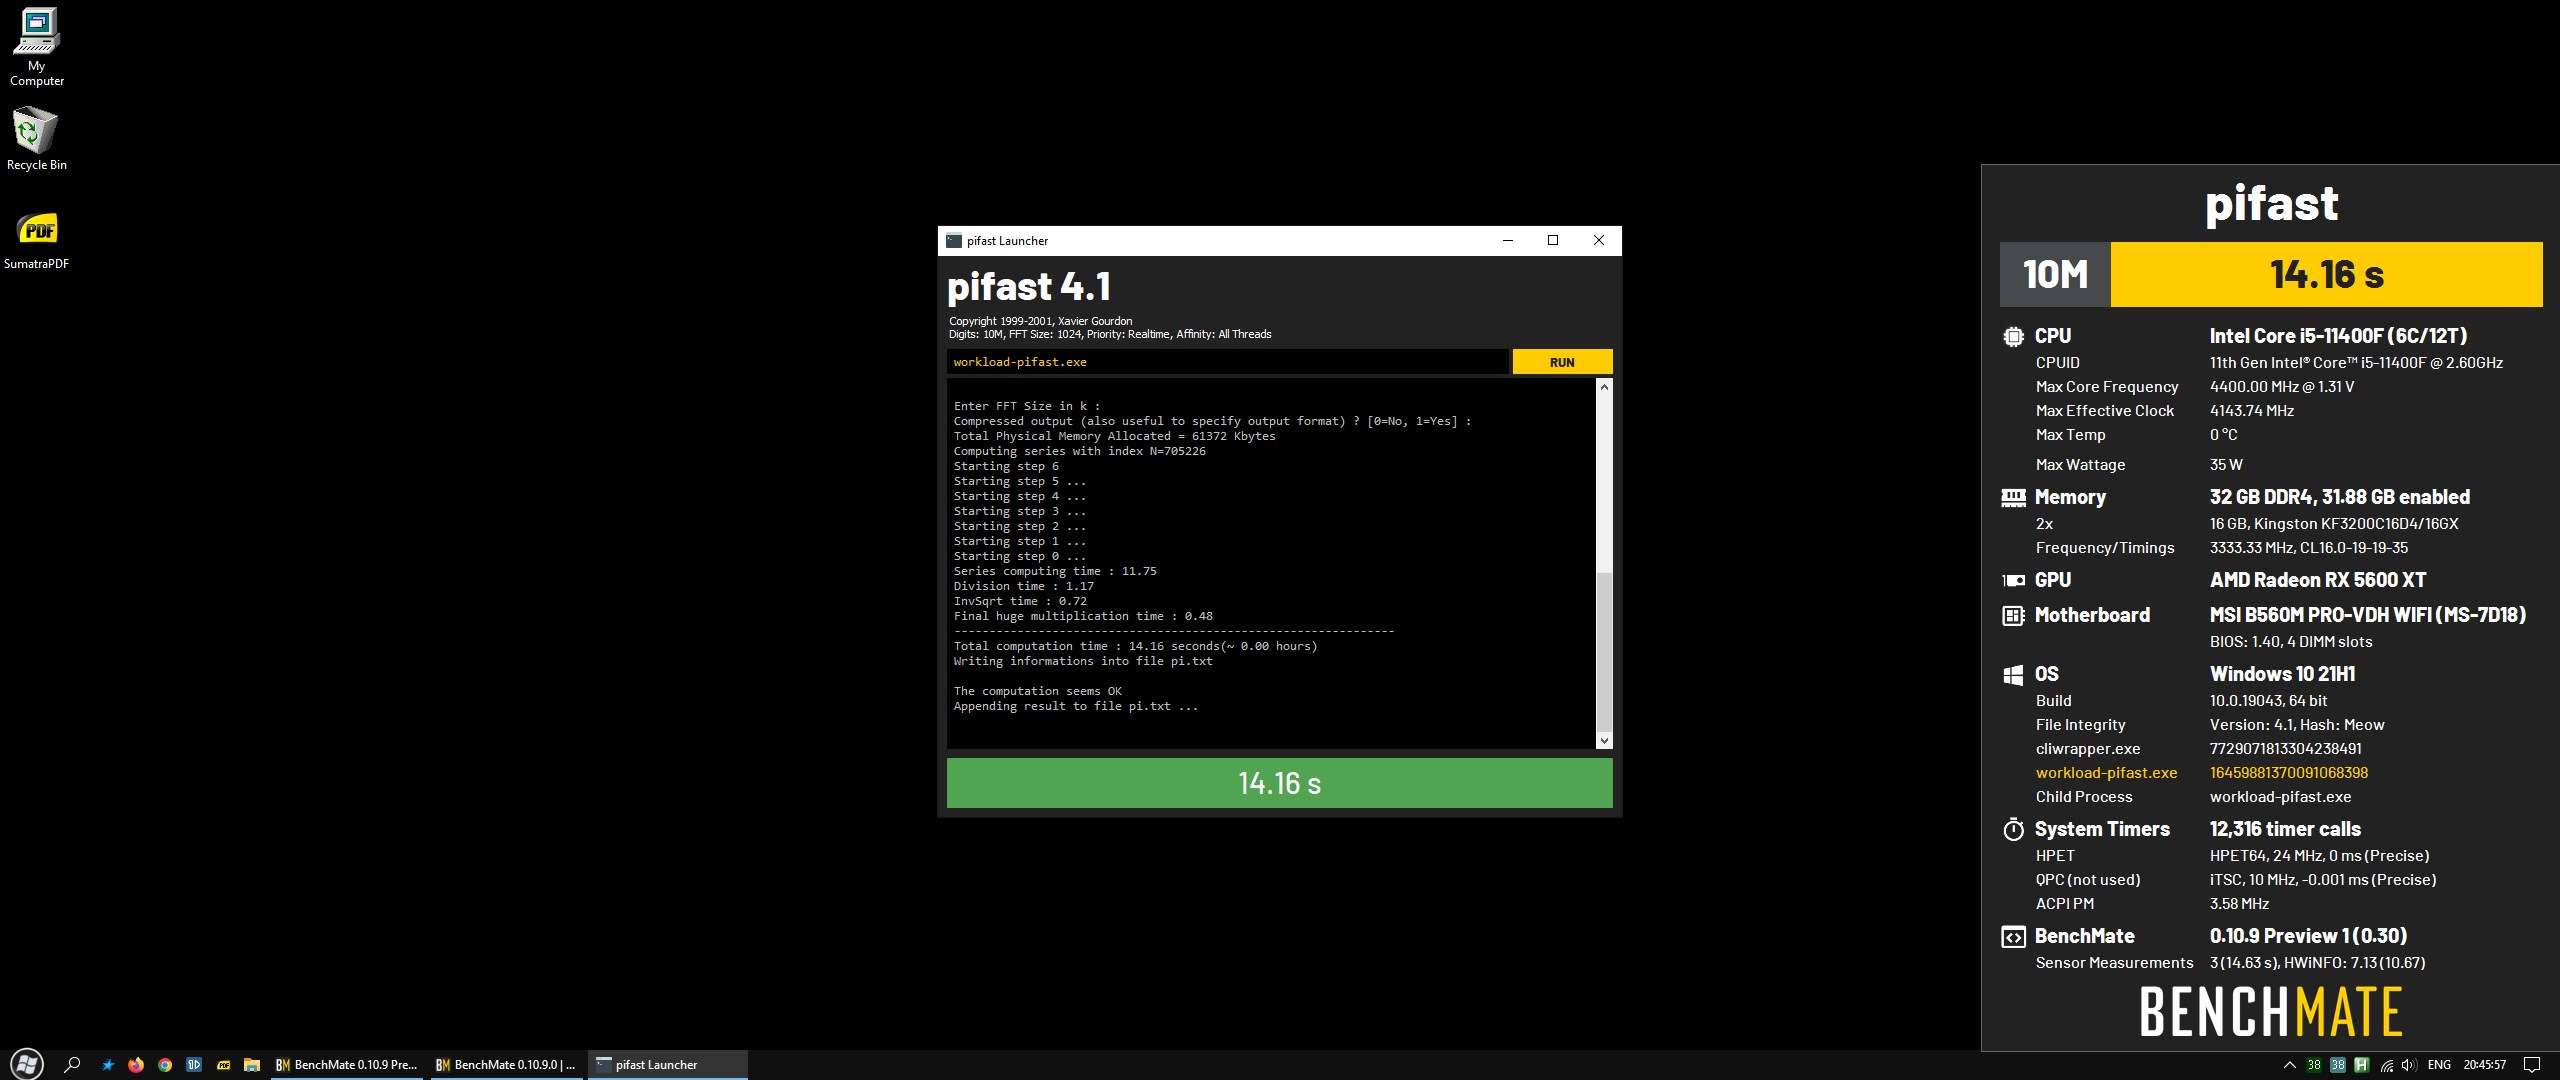This screenshot has width=2560, height=1080.
Task: Open the green H HWiNFO tray icon
Action: [x=2362, y=1065]
